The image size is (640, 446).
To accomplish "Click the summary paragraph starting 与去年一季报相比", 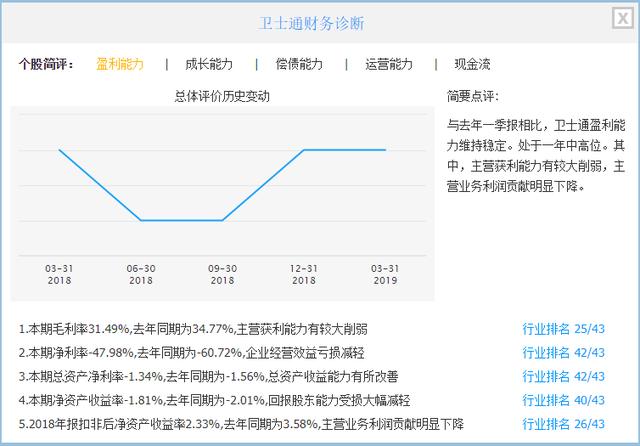I will coord(536,155).
